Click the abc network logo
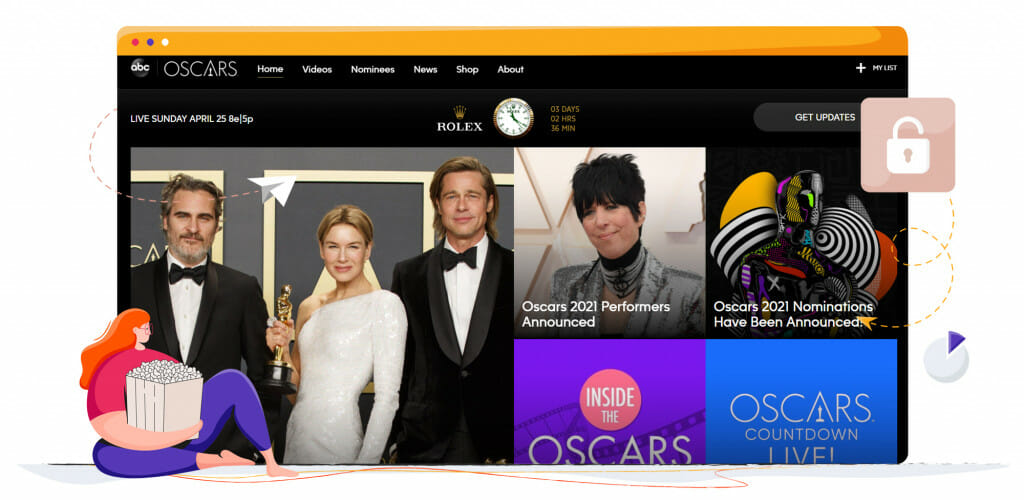Viewport: 1024px width, 500px height. pos(140,68)
